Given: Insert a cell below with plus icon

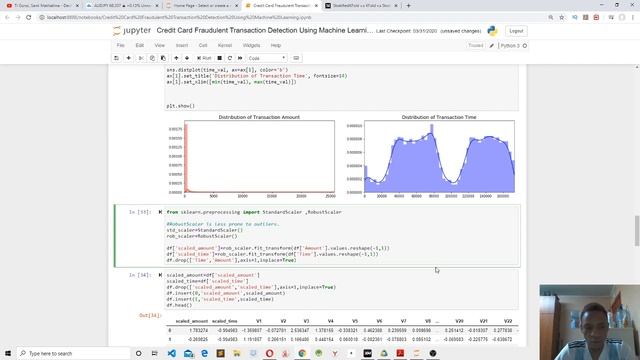Looking at the screenshot, I should point(129,58).
